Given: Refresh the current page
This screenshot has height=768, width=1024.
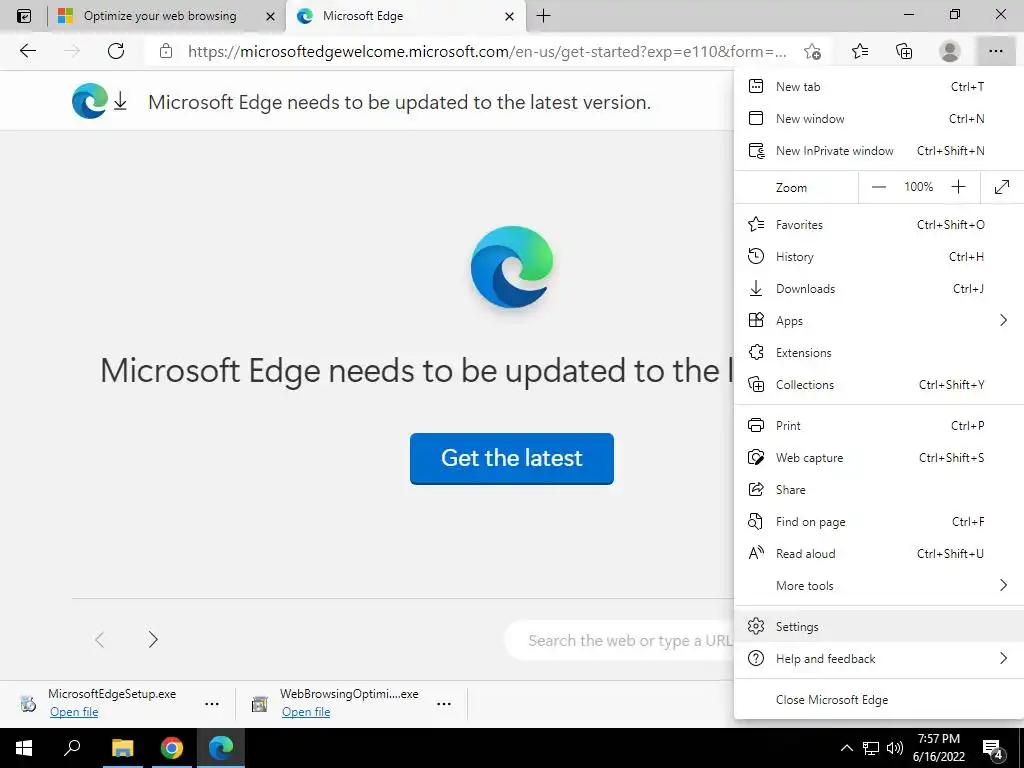Looking at the screenshot, I should 116,51.
